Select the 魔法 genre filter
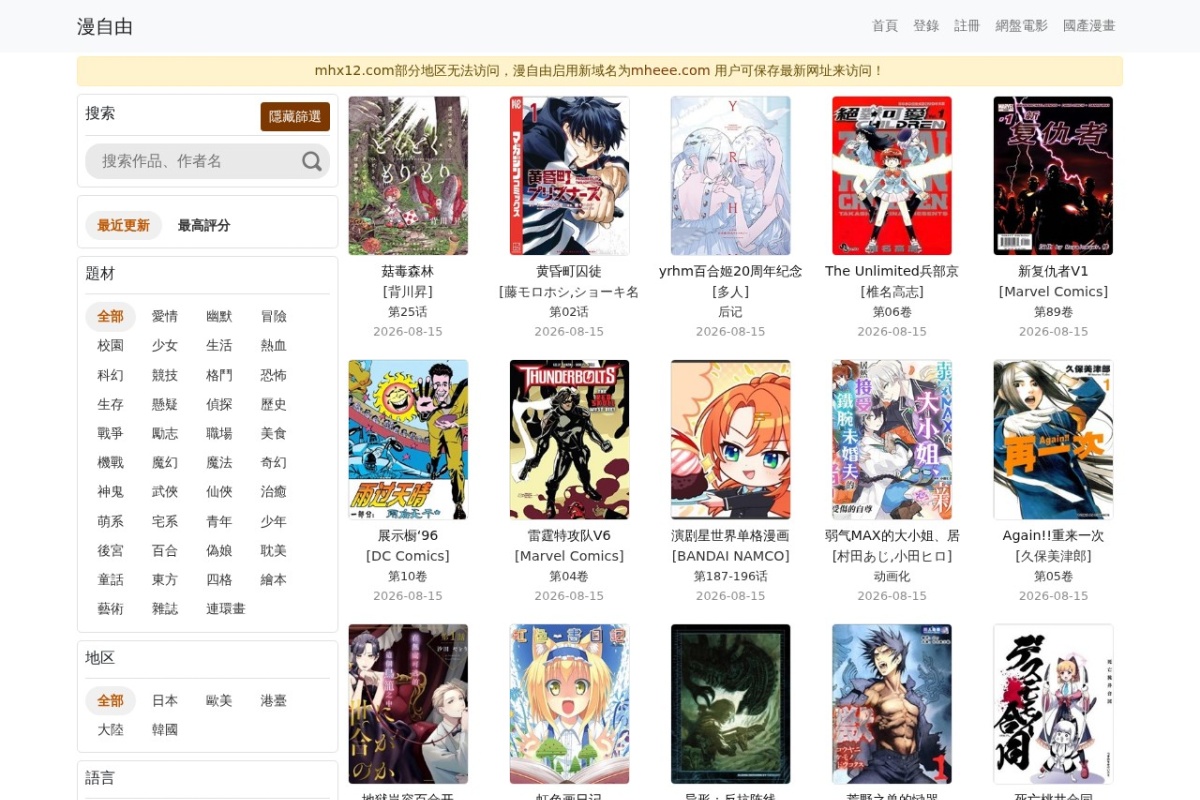 coord(219,462)
